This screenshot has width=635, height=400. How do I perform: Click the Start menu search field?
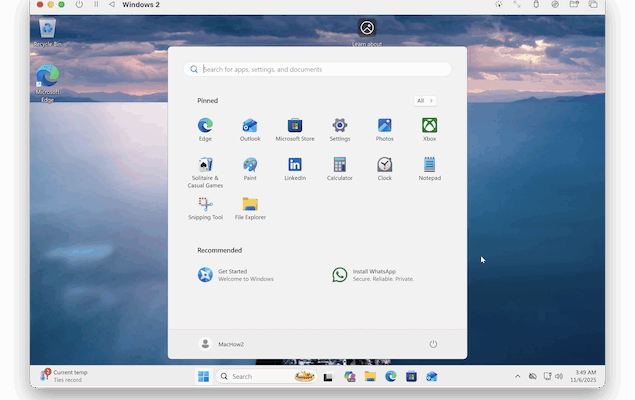(x=317, y=69)
